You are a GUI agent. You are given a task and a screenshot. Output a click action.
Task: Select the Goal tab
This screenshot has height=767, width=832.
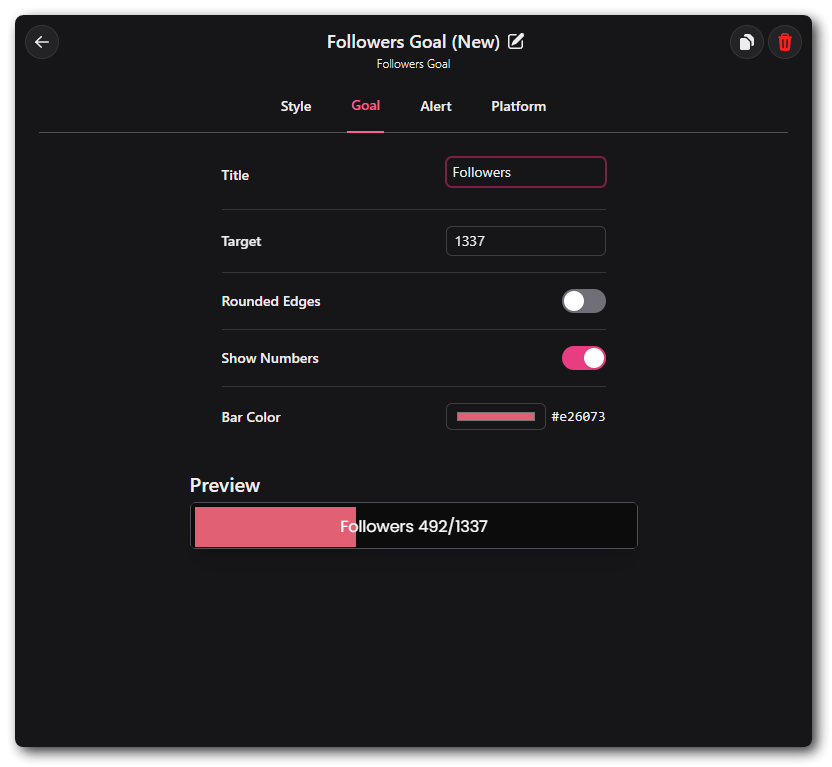click(365, 105)
